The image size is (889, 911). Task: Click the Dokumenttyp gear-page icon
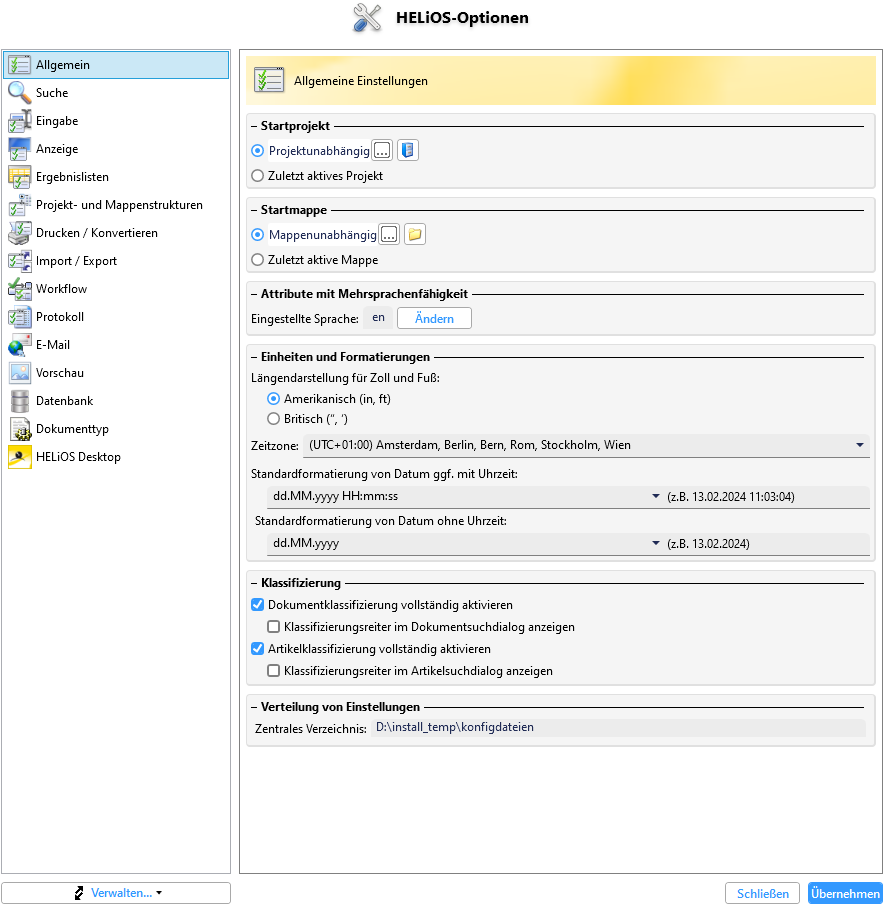(x=19, y=429)
